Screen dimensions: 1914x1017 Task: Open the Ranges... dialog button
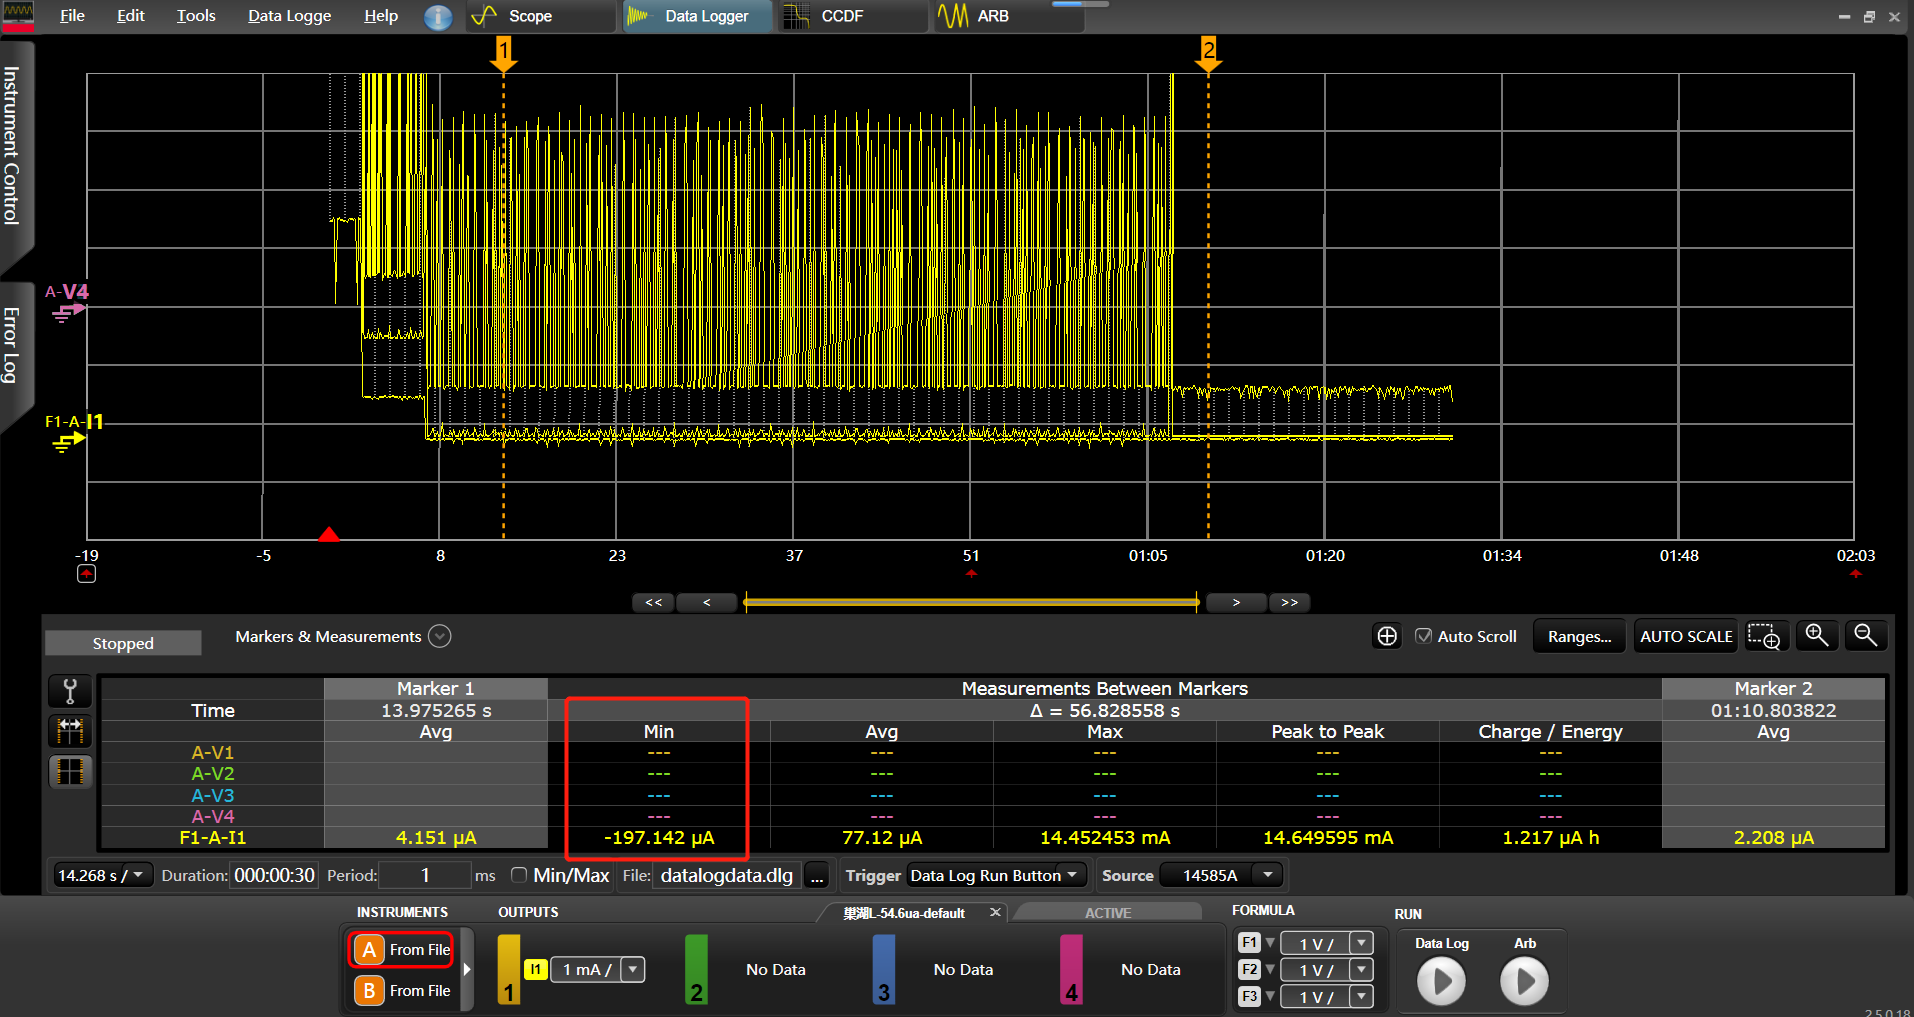coord(1579,637)
